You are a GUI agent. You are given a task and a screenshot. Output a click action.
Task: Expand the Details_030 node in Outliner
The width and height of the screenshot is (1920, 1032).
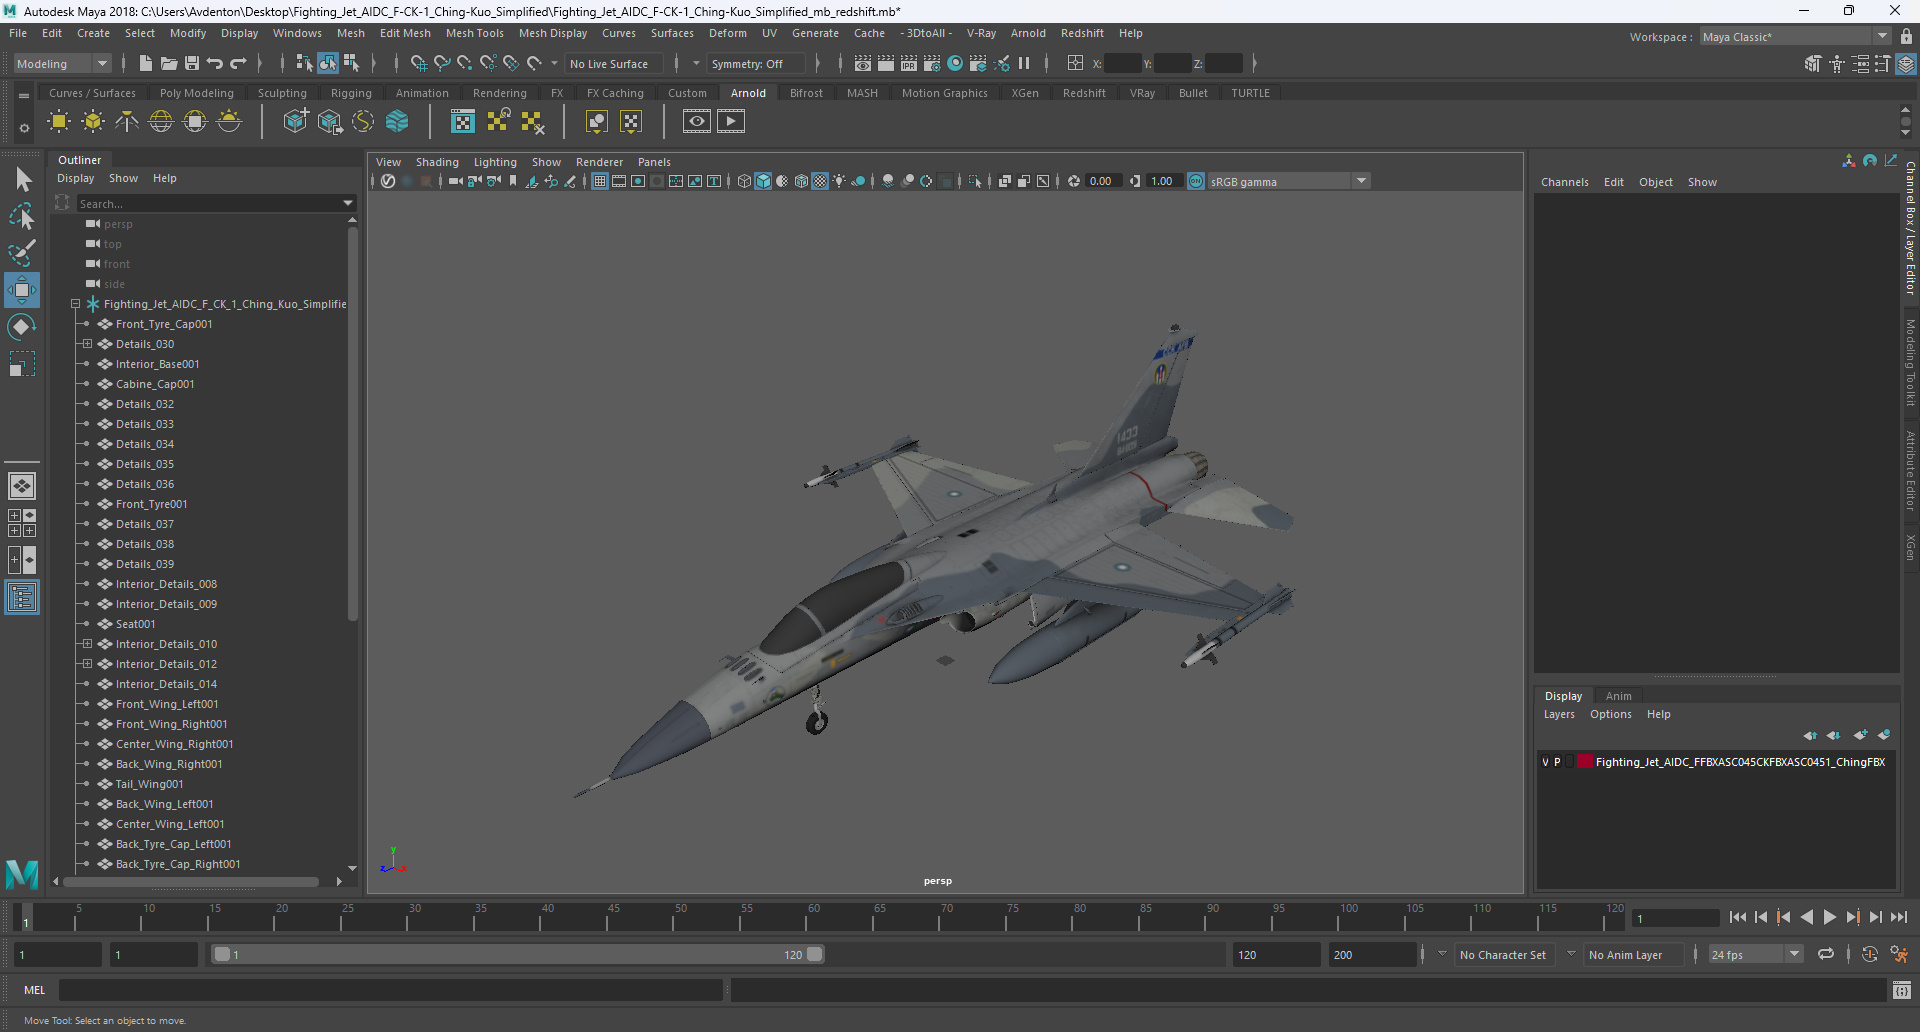click(87, 344)
